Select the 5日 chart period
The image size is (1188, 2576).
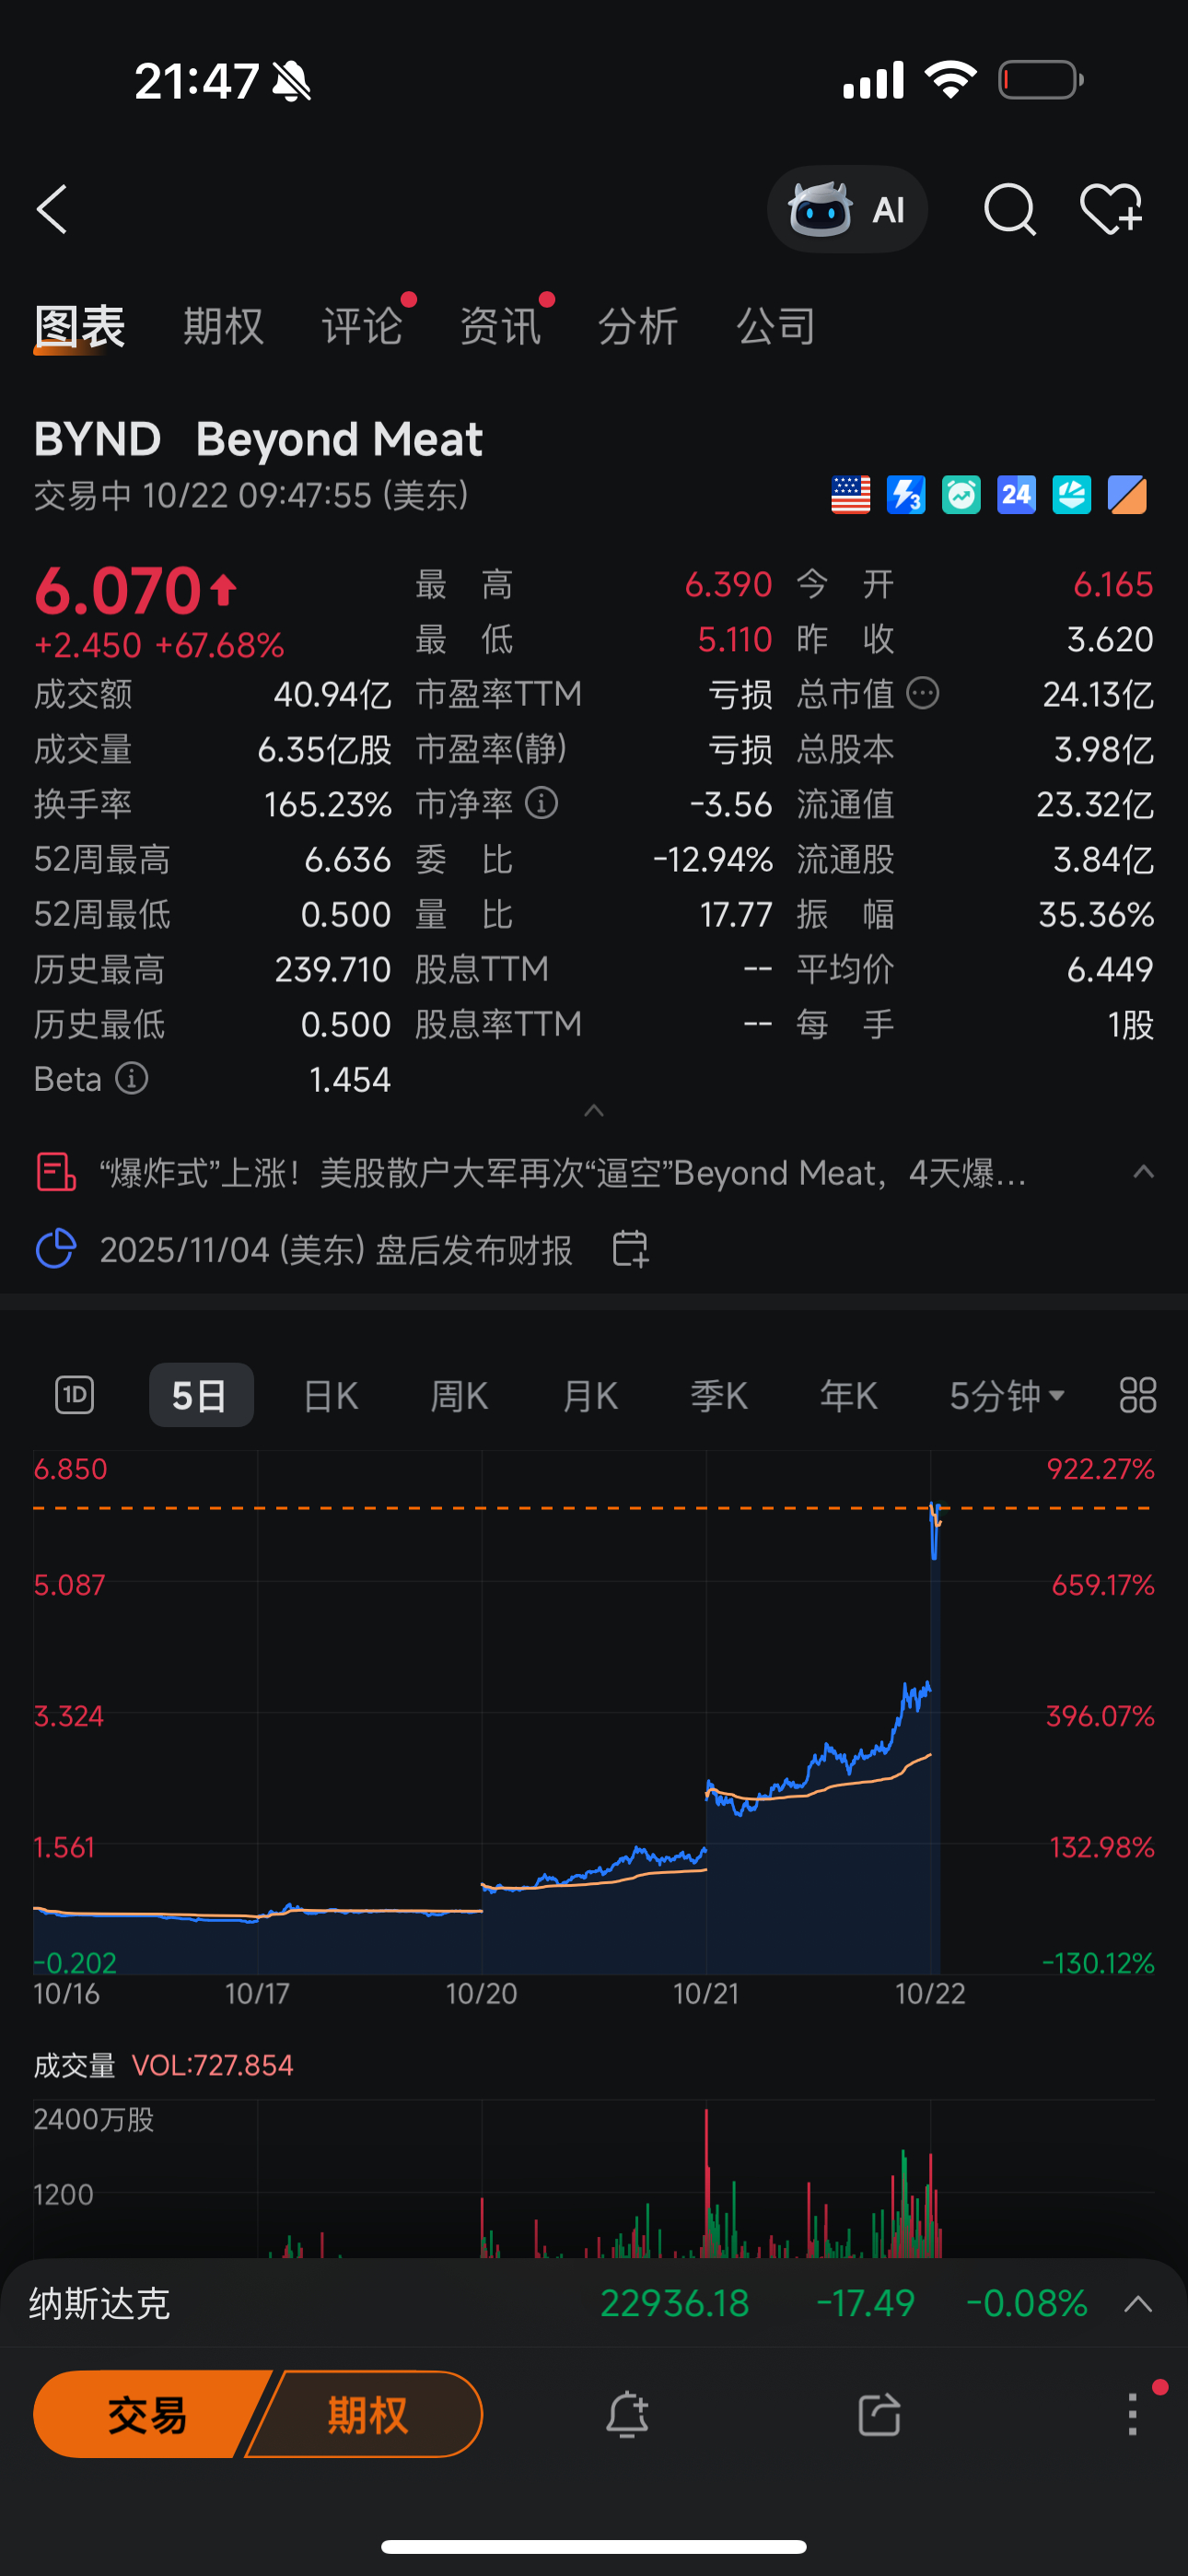[x=201, y=1395]
